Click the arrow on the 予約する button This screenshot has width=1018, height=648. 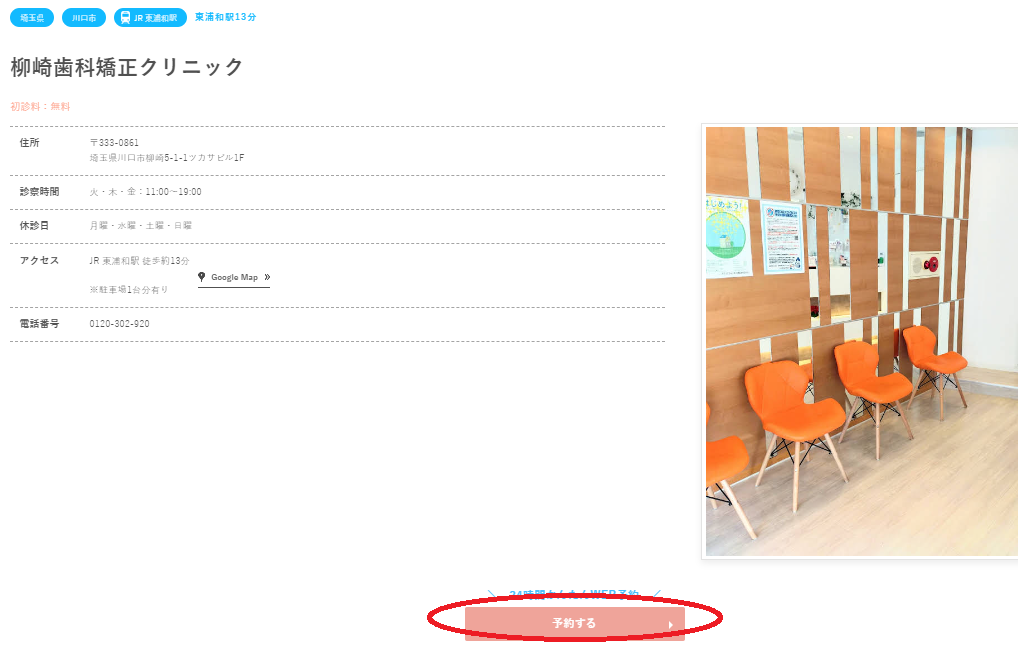pos(671,625)
